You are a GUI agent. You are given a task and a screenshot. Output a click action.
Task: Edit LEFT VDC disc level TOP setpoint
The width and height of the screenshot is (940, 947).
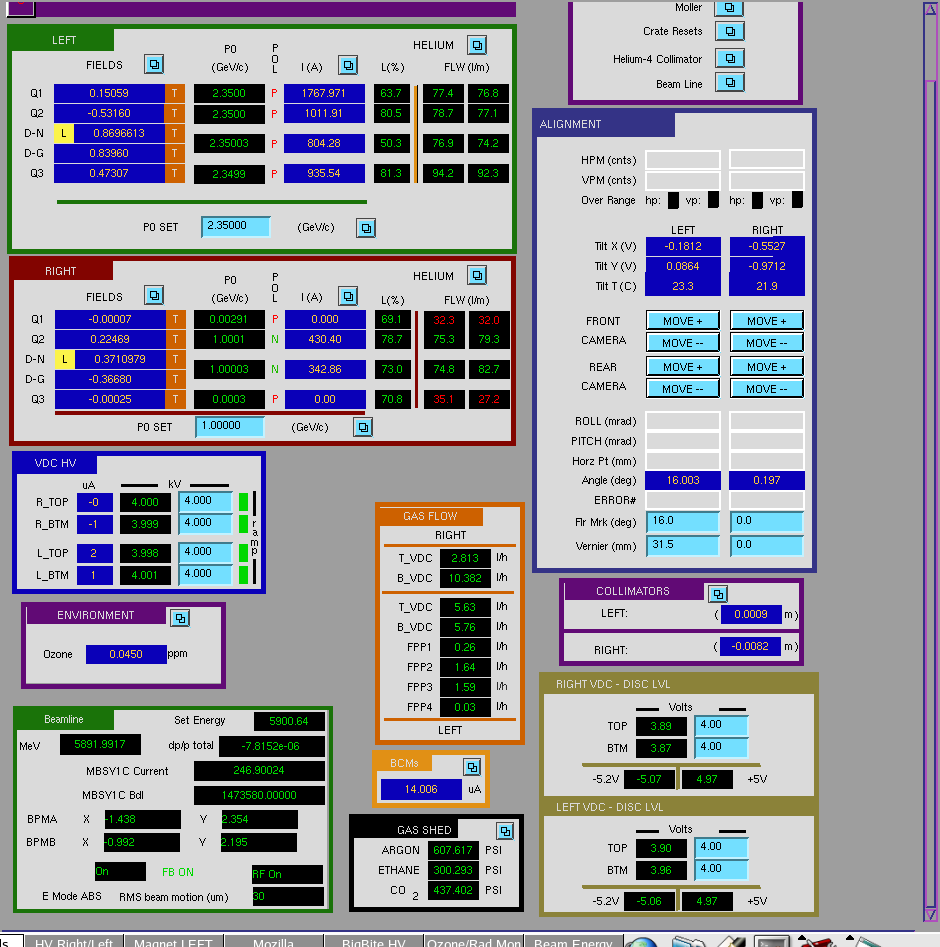[721, 847]
